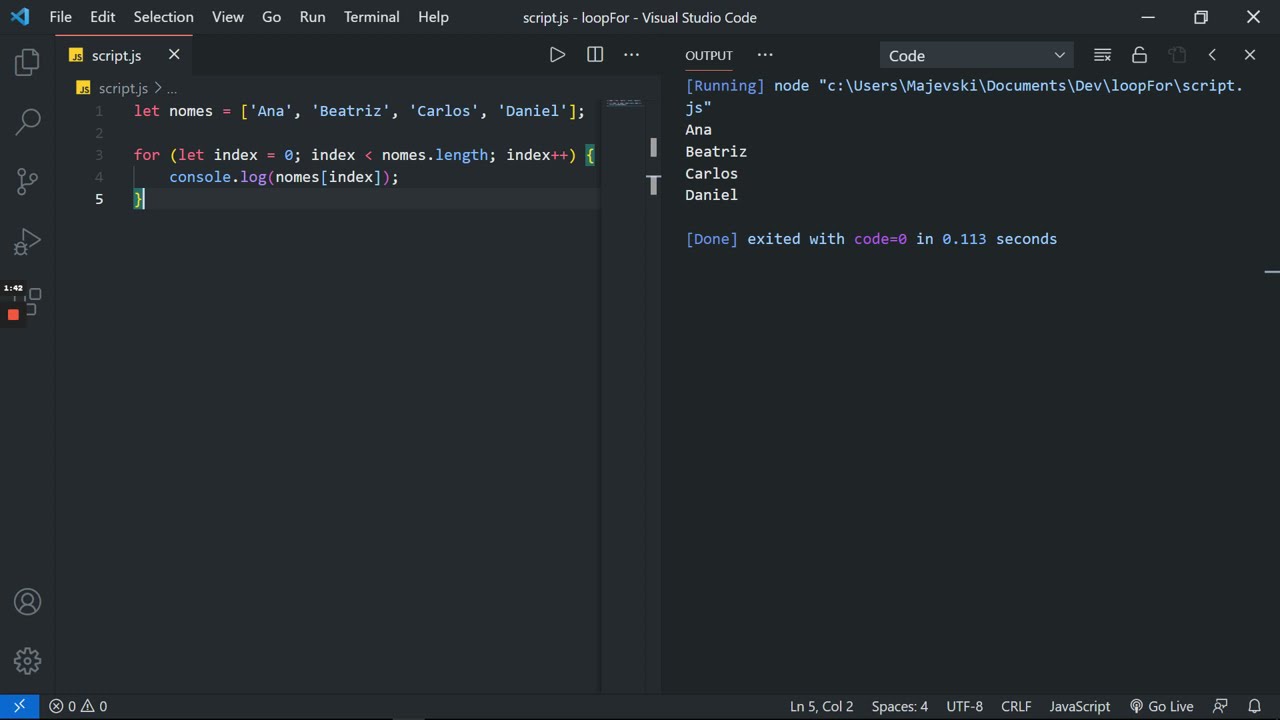Screen dimensions: 1280x720
Task: Click the code minimap preview
Action: tap(624, 103)
